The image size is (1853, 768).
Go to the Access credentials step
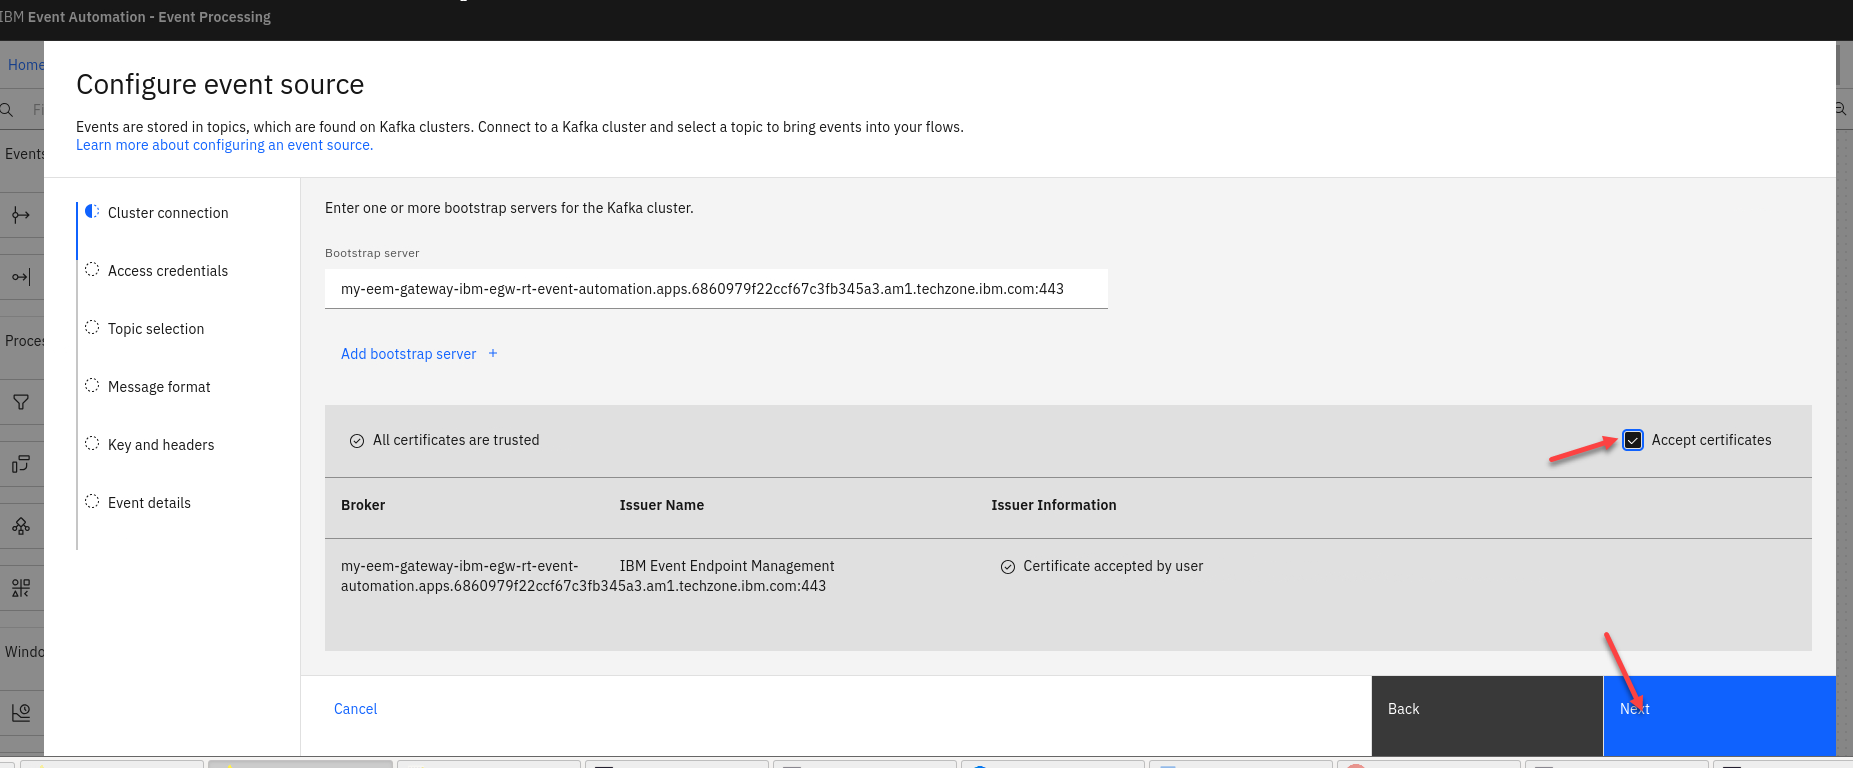(168, 271)
